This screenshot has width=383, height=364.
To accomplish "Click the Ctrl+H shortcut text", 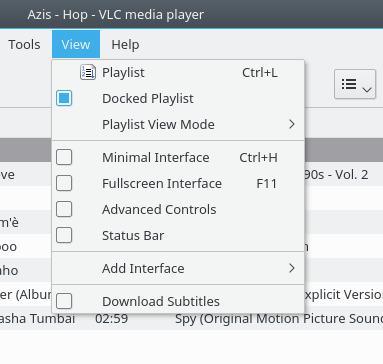I will point(258,157).
